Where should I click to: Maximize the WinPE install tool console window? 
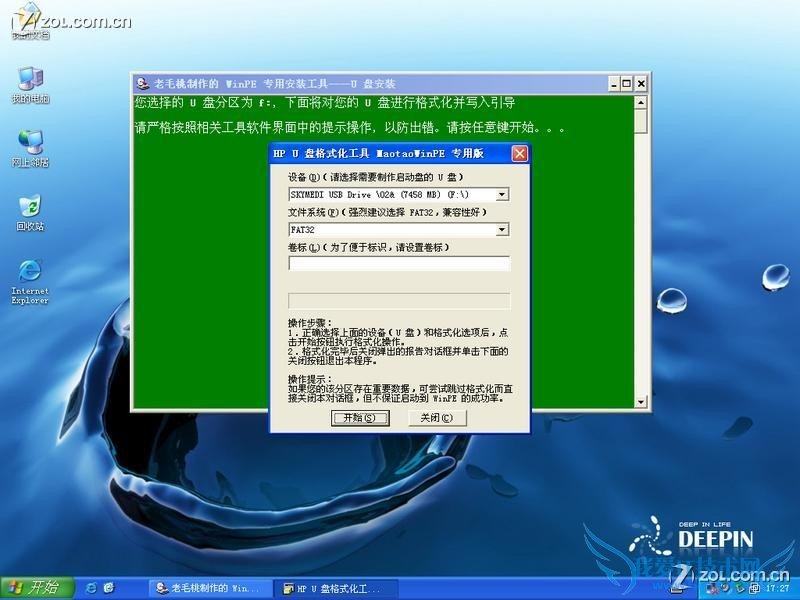tap(625, 84)
